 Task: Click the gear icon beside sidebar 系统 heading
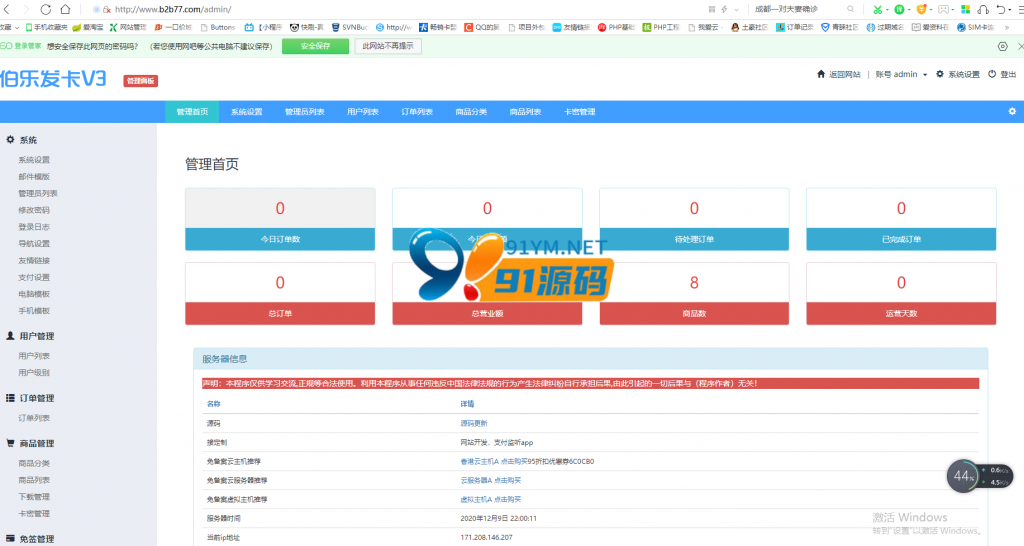pos(10,140)
